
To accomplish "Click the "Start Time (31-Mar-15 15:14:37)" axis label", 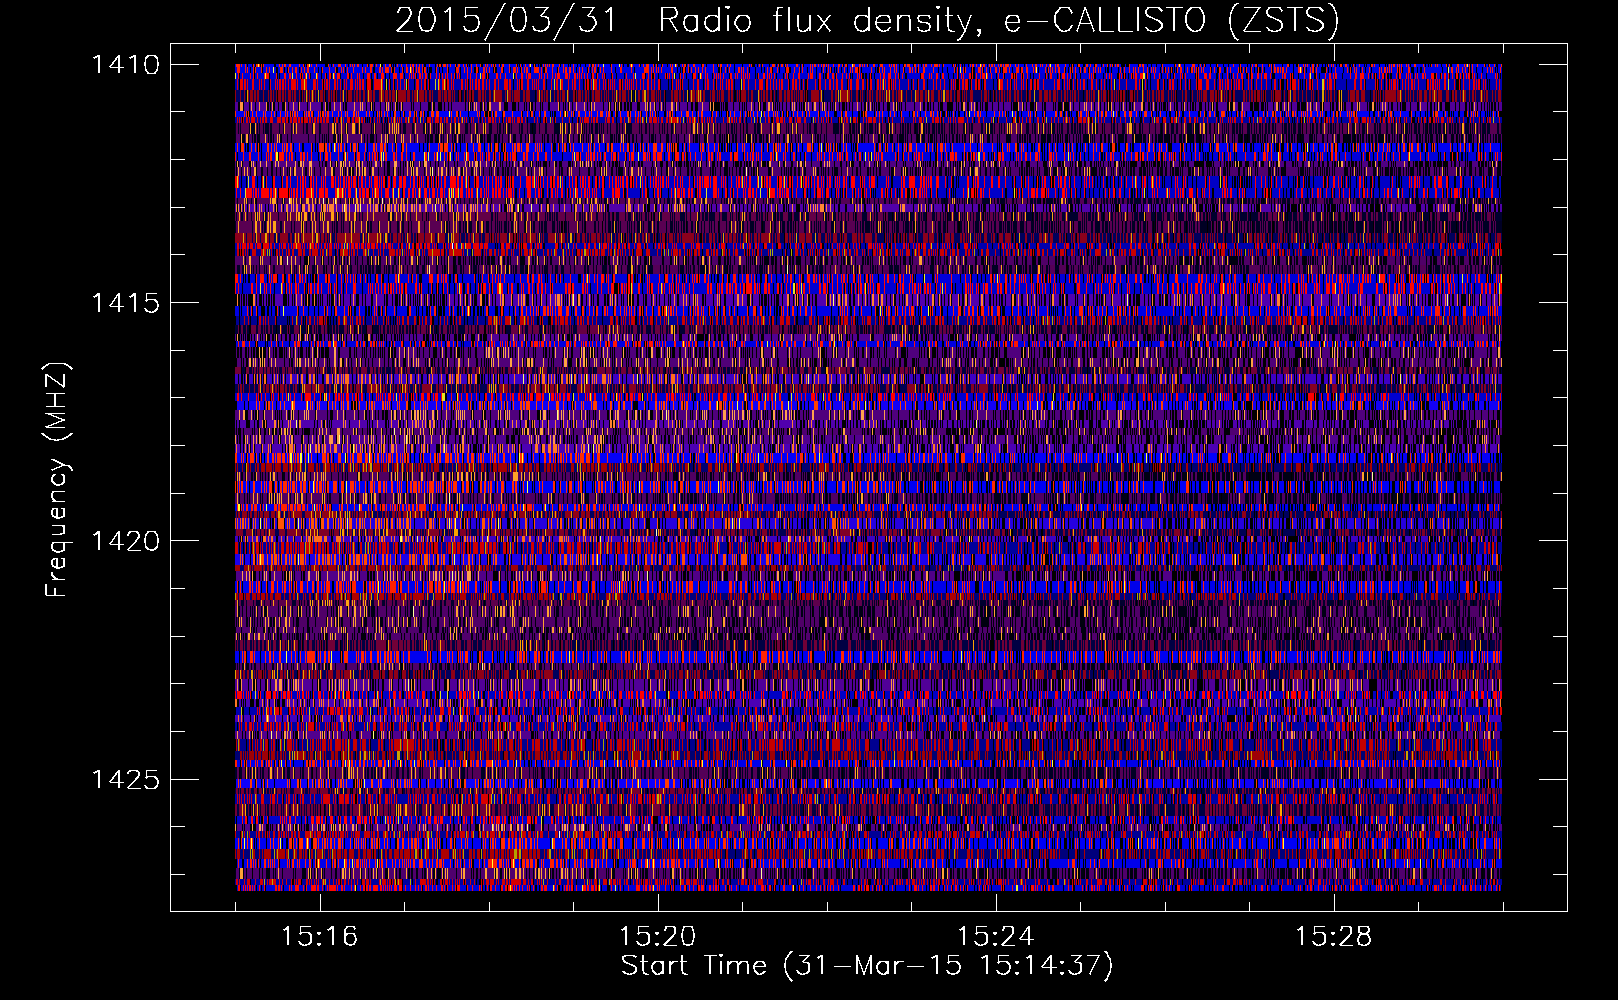I will coord(867,966).
